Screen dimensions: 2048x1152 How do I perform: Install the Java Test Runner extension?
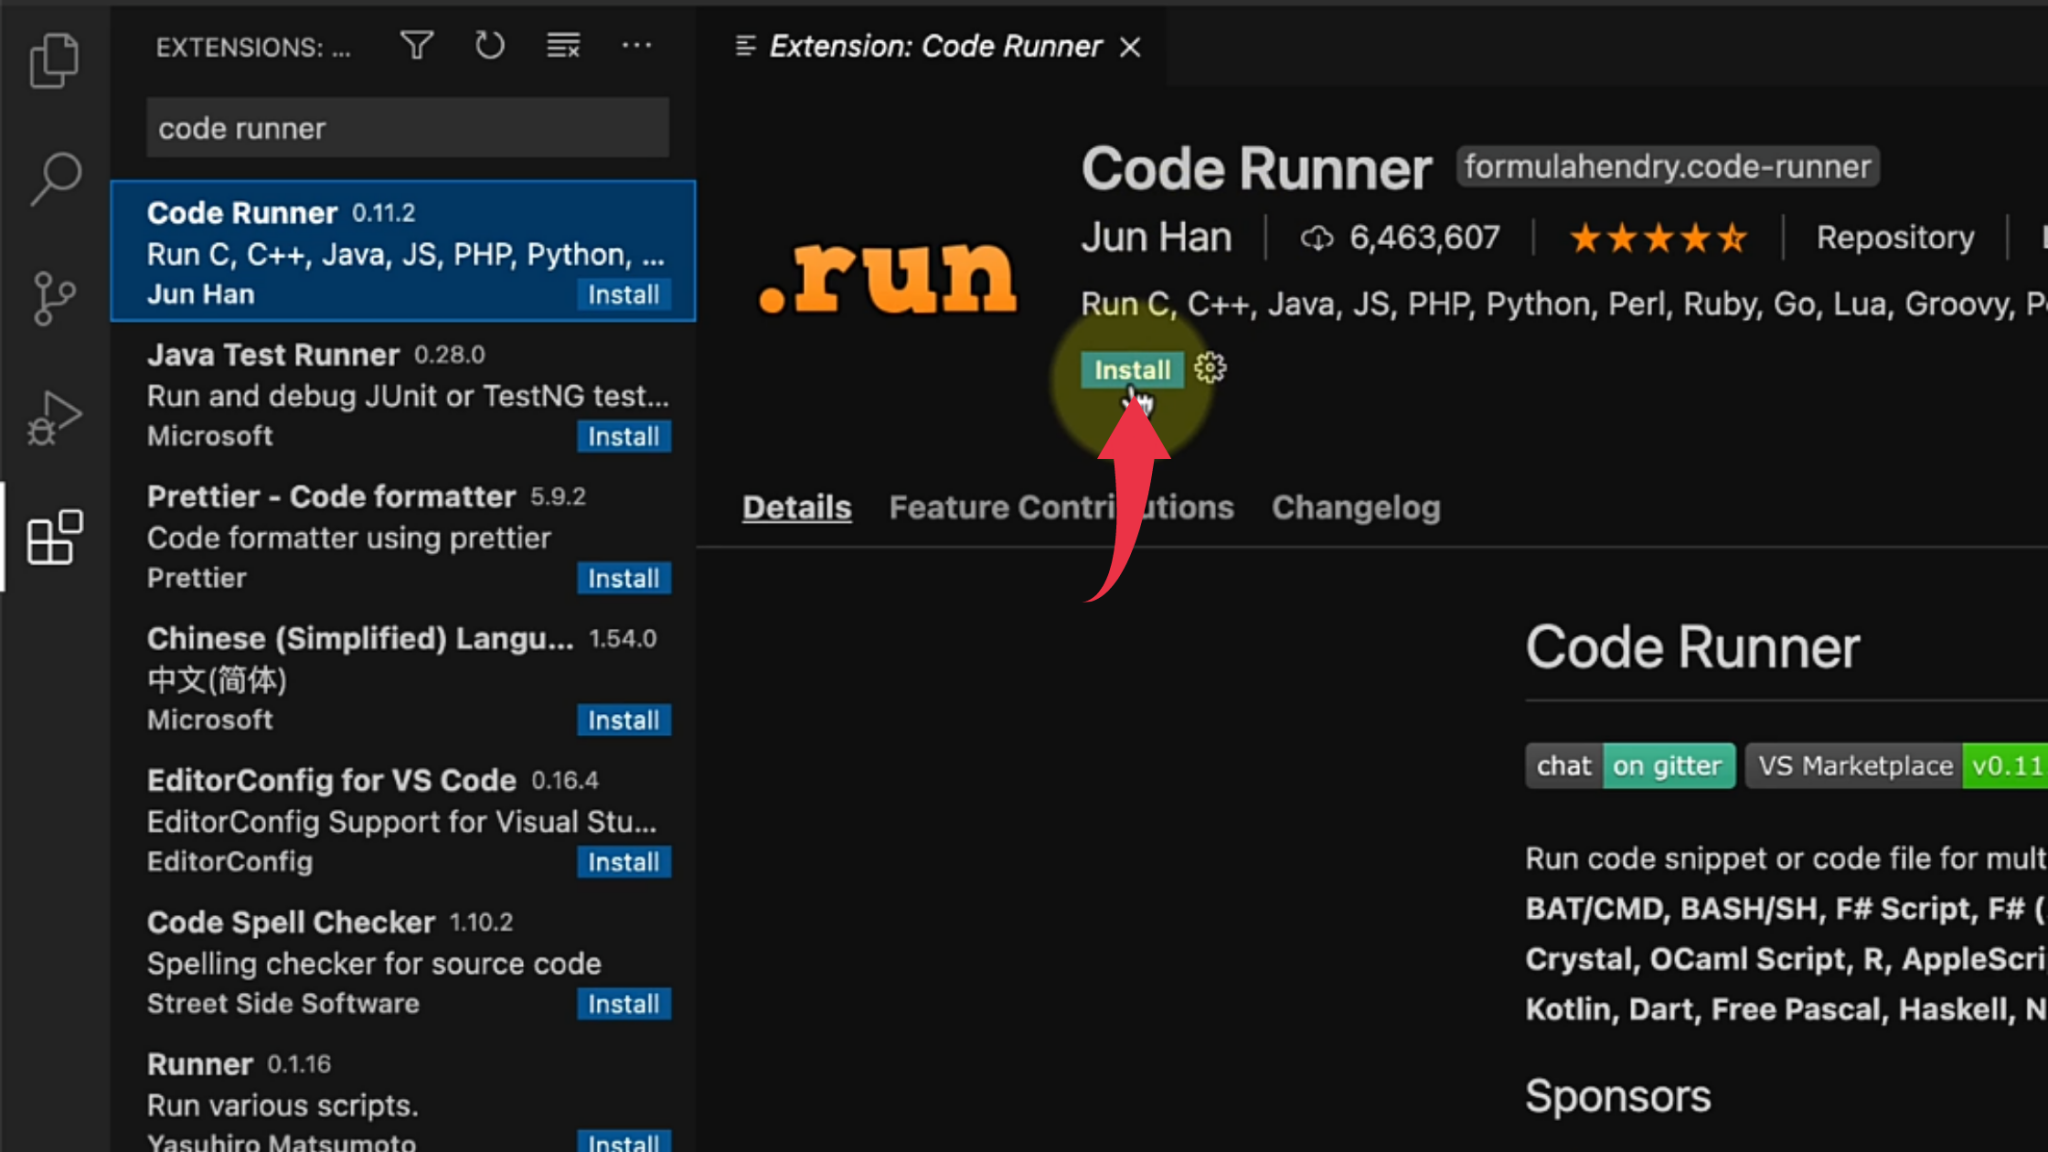click(623, 436)
